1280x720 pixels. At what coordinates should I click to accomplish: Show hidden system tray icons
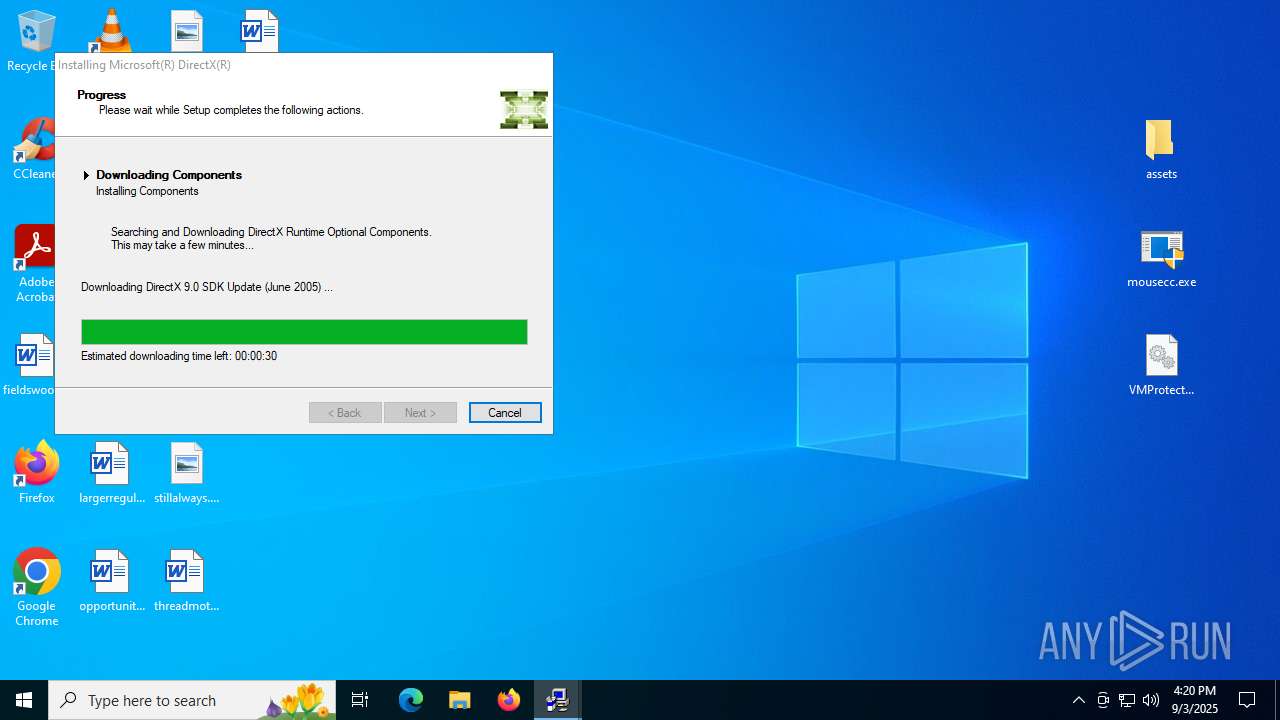pos(1079,700)
